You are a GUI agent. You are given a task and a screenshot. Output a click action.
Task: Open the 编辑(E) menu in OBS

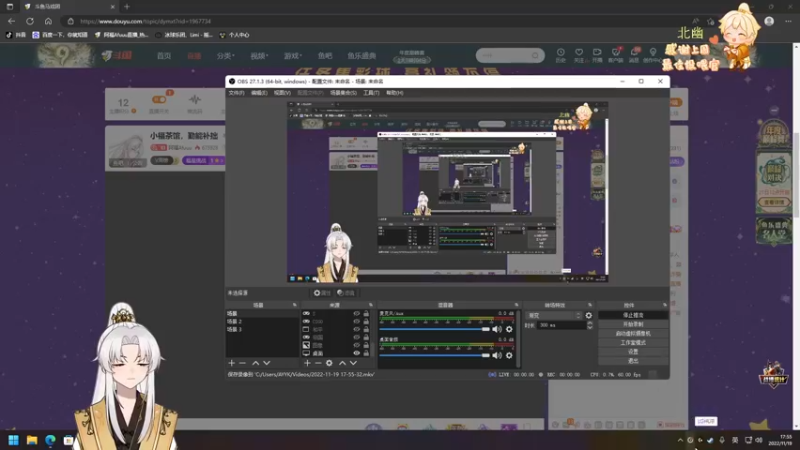[x=259, y=93]
